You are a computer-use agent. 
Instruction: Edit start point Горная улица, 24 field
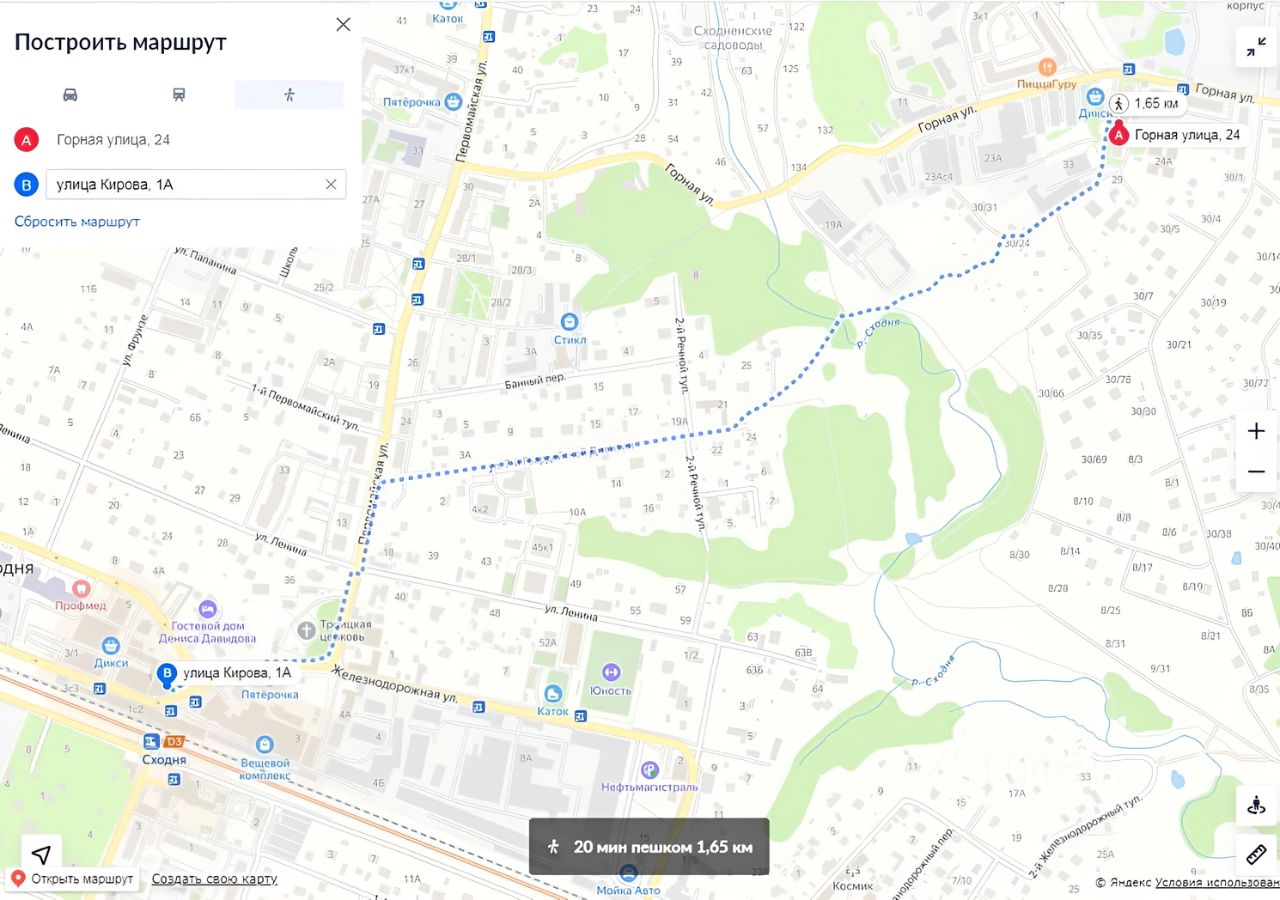[113, 140]
